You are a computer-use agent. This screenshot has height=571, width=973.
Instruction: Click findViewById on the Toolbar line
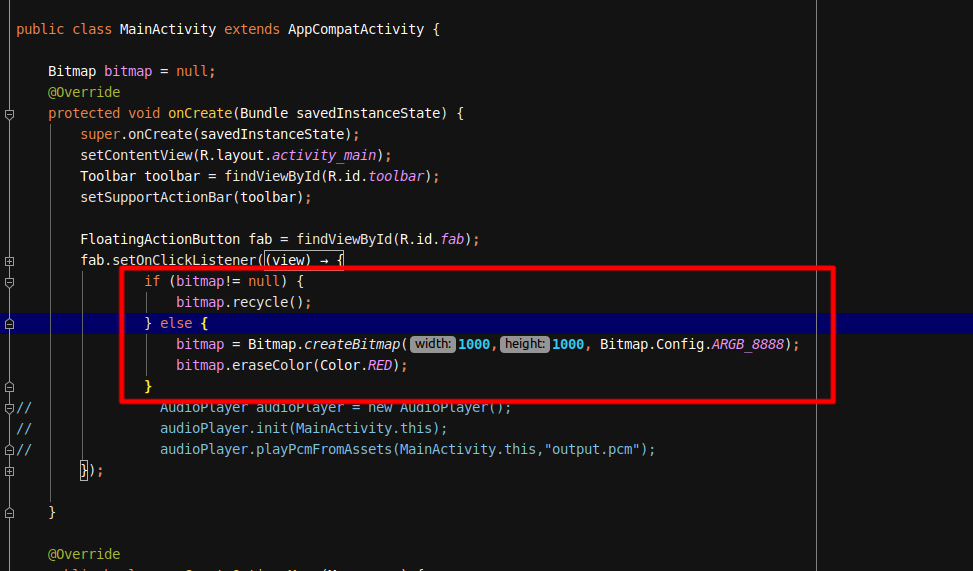coord(272,176)
